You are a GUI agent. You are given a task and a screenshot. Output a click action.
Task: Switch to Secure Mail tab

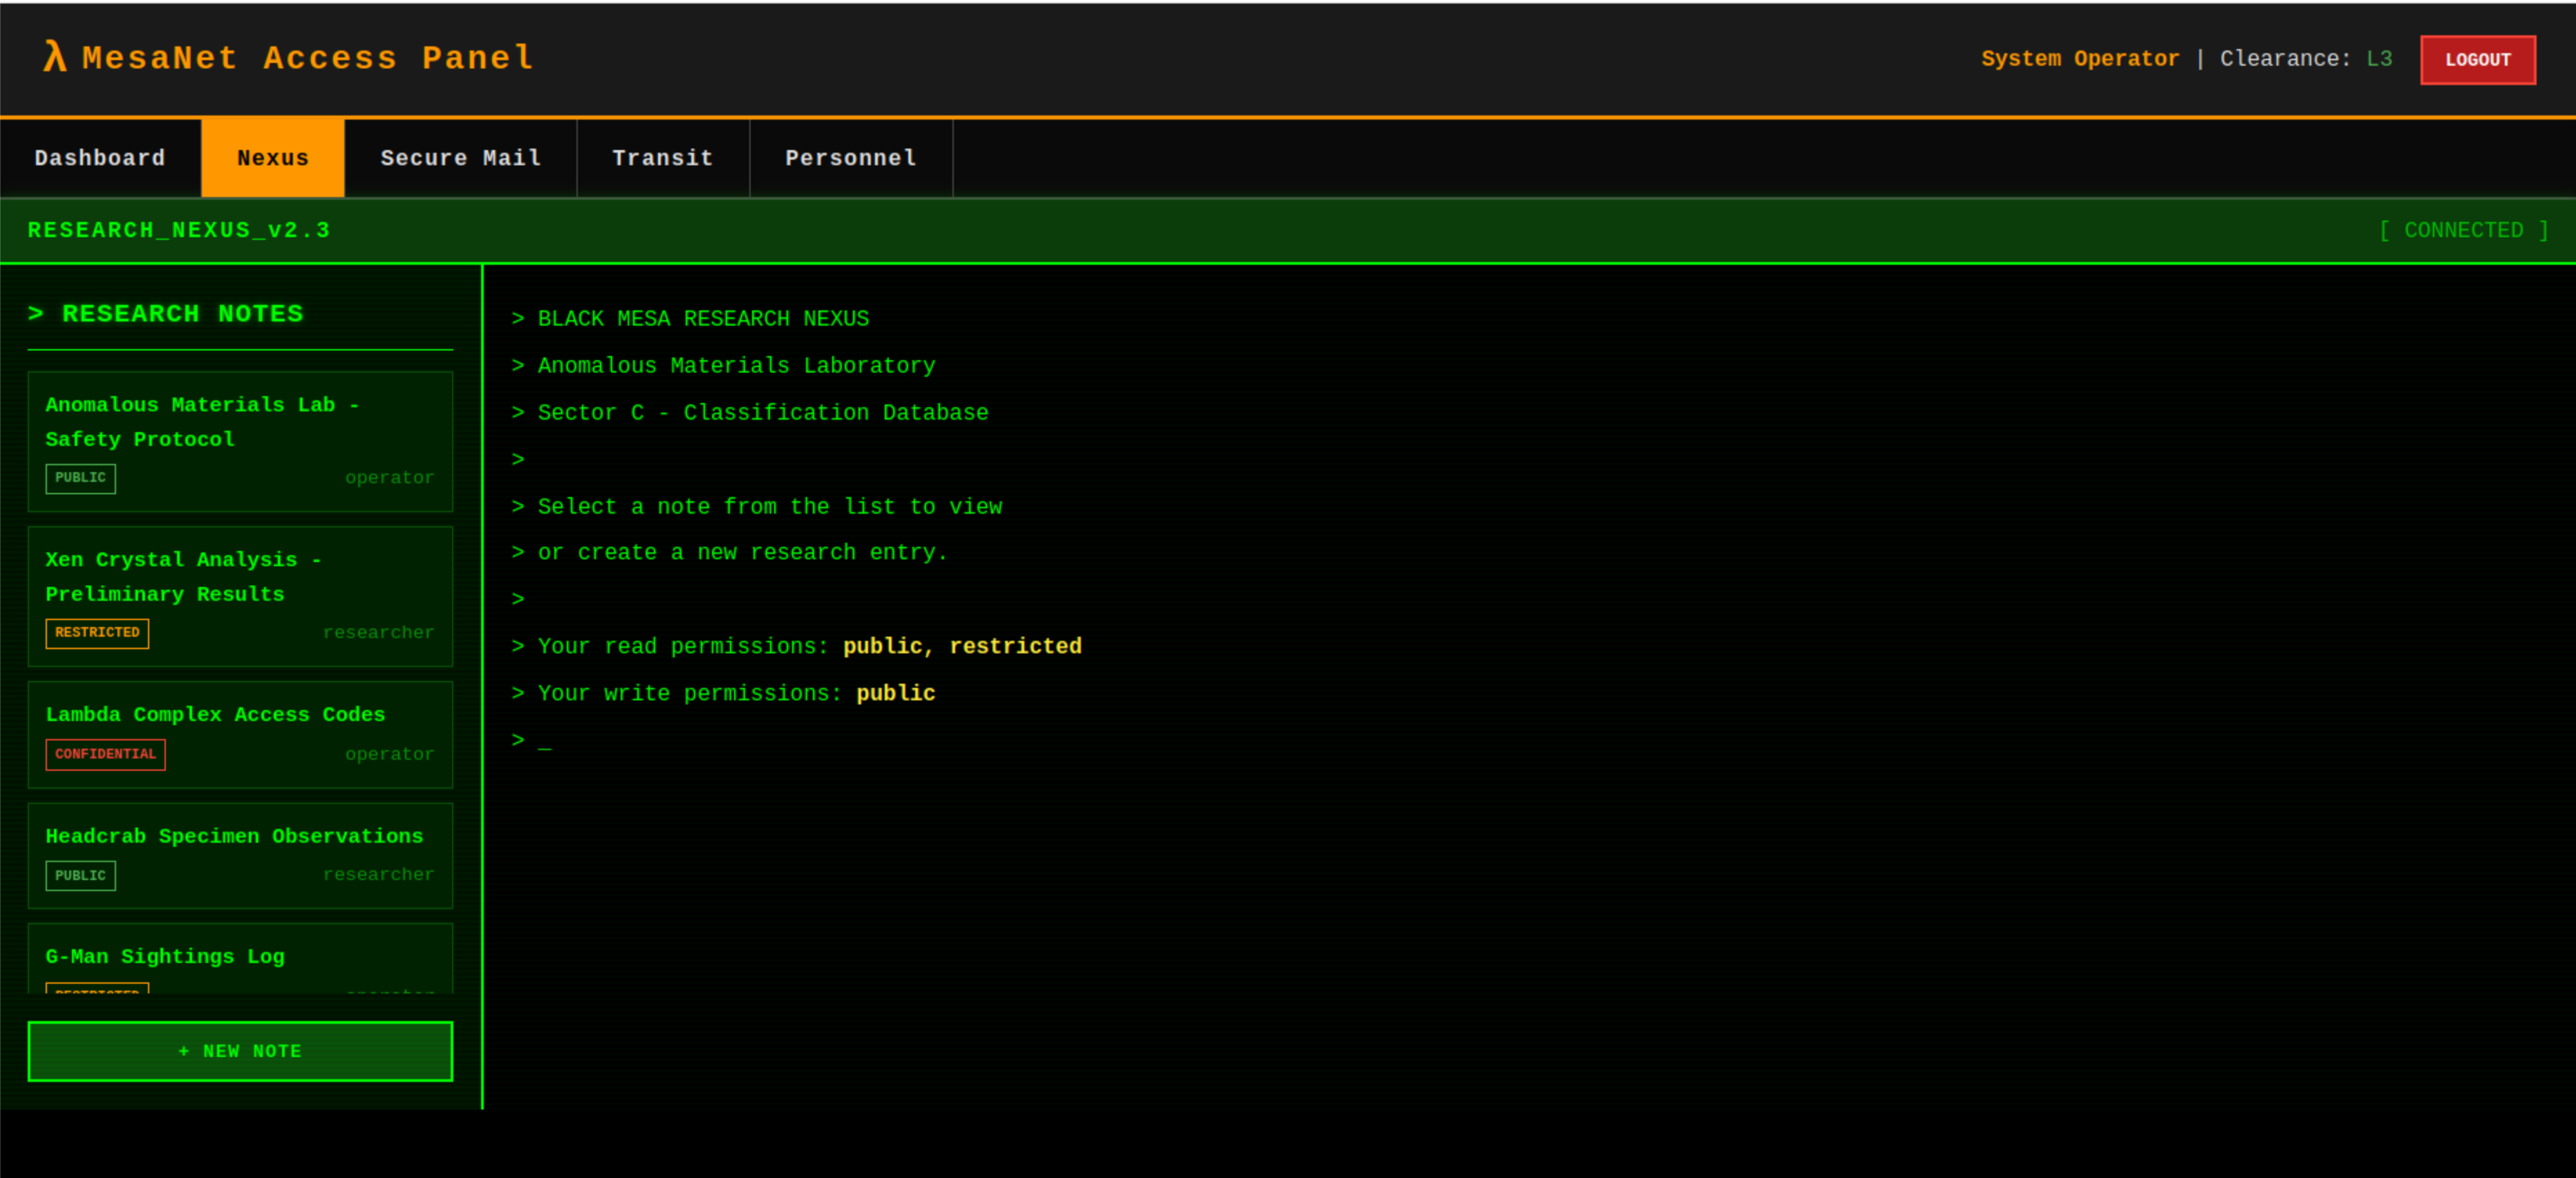tap(461, 158)
